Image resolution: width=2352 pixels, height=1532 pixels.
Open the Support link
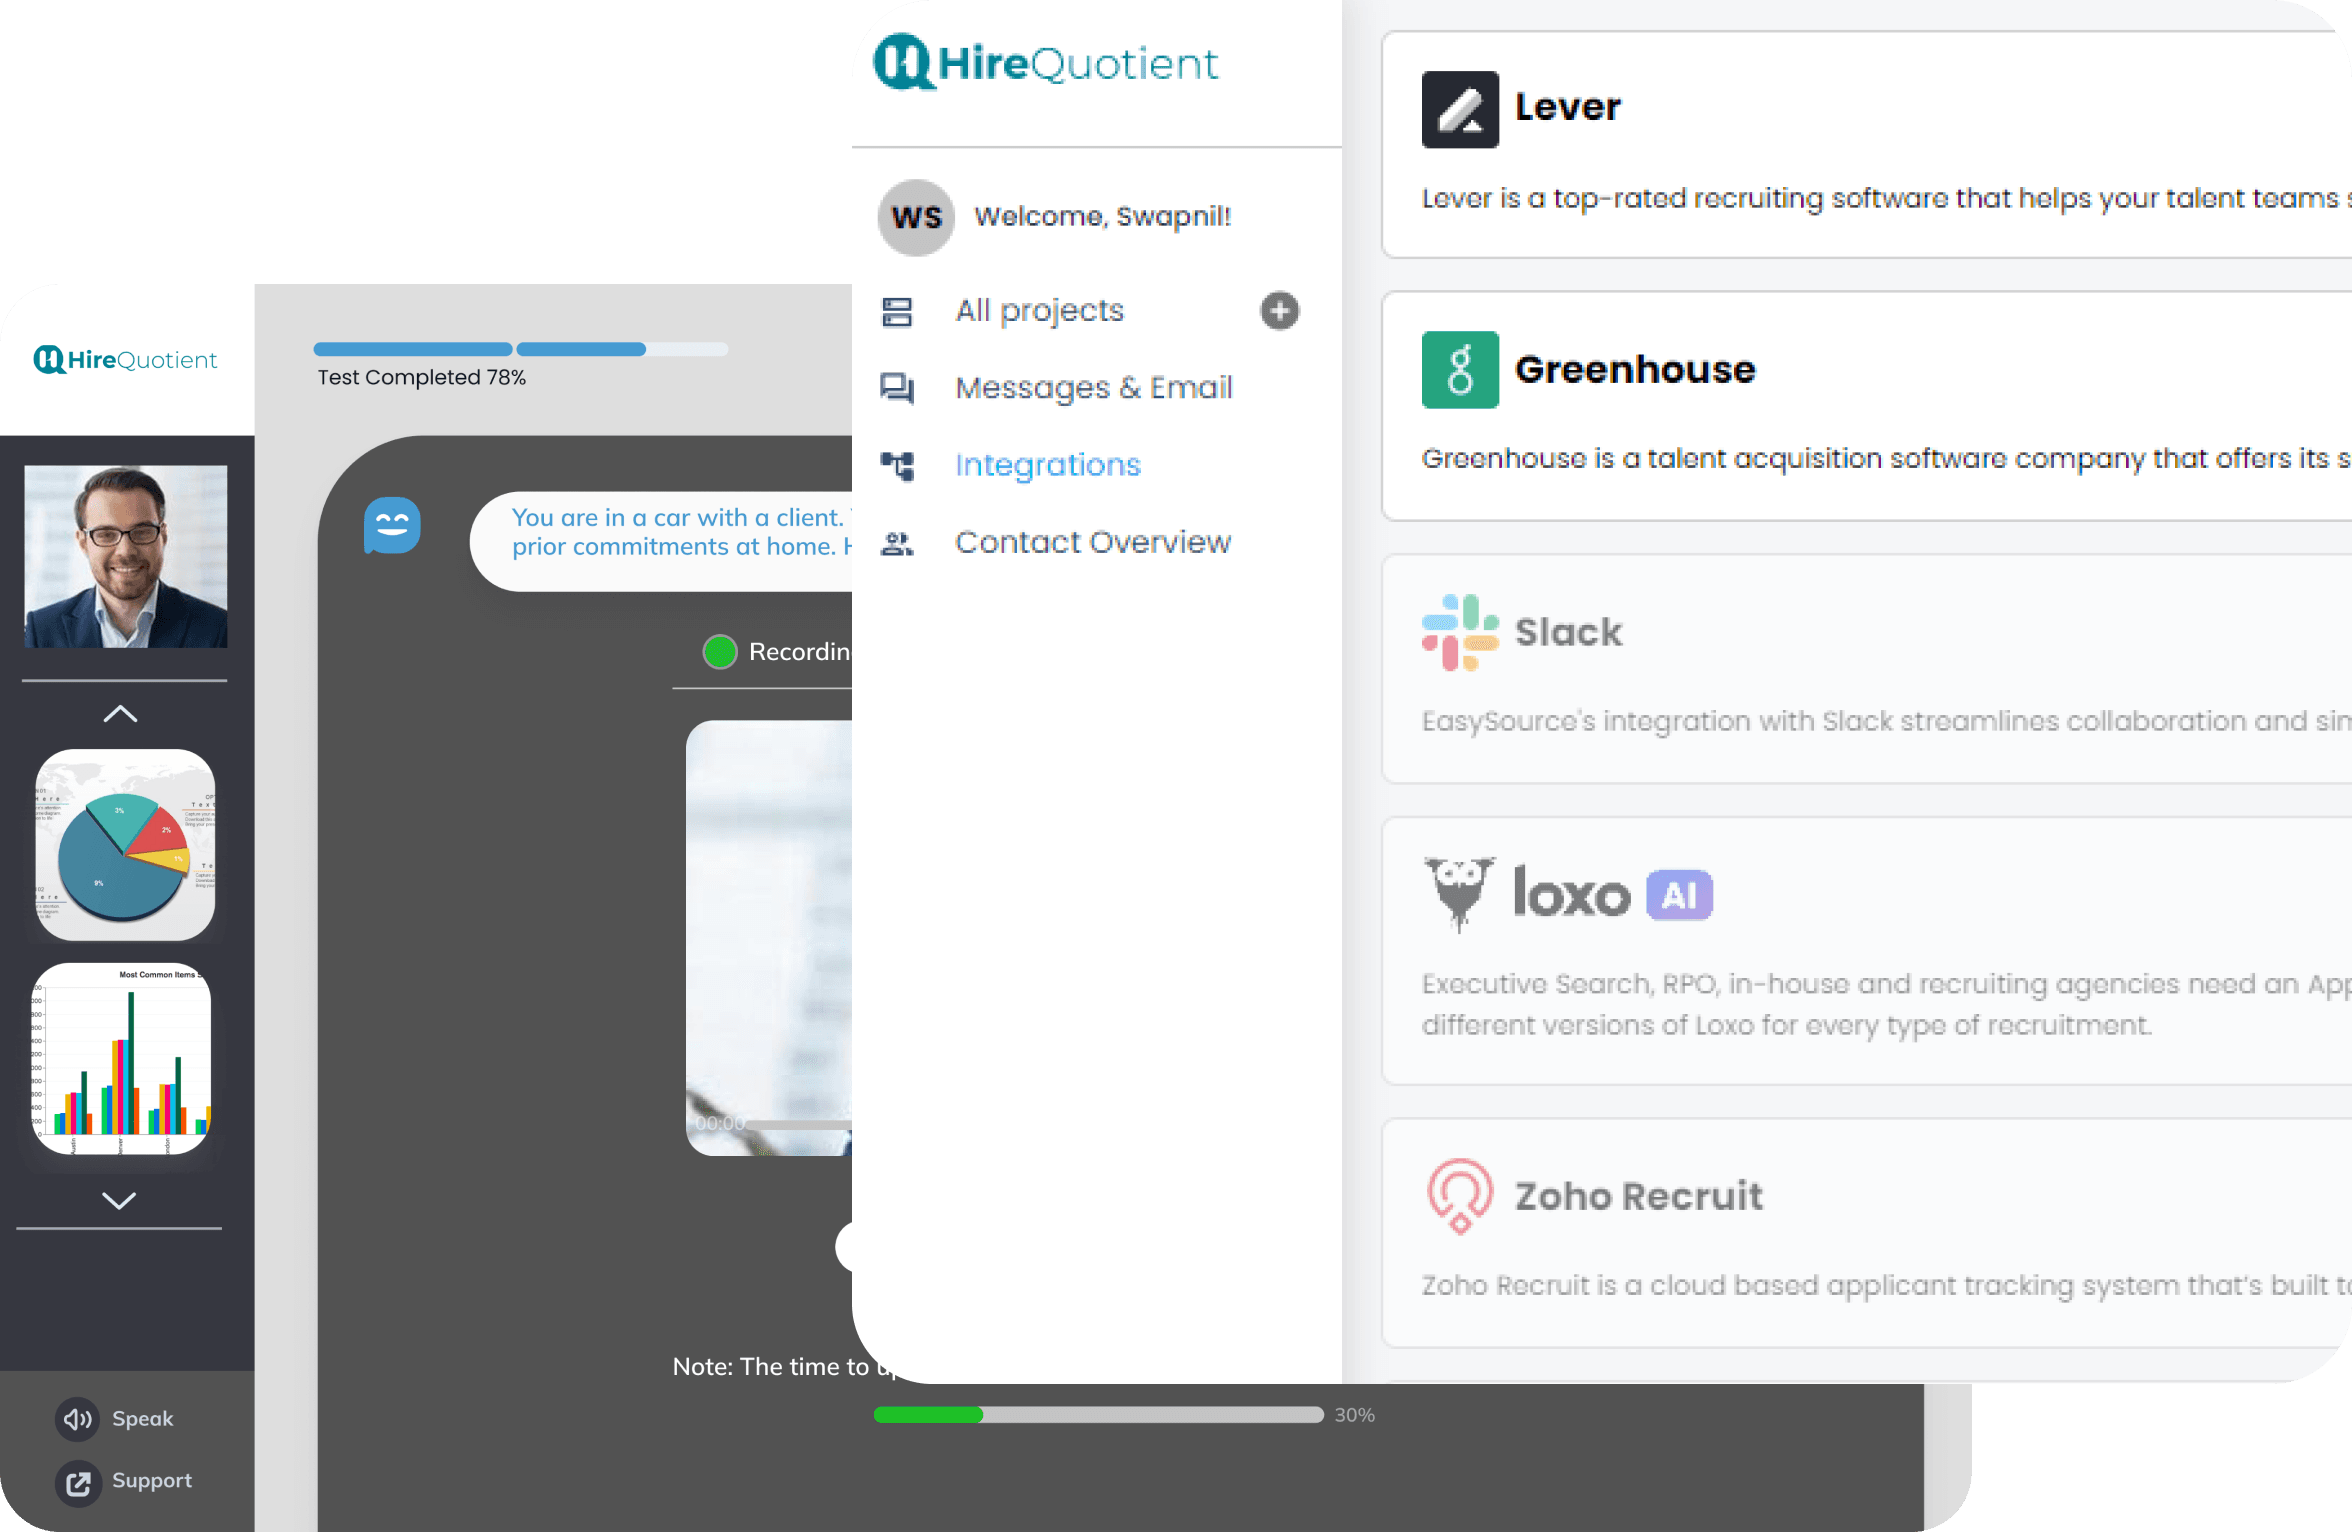point(151,1481)
